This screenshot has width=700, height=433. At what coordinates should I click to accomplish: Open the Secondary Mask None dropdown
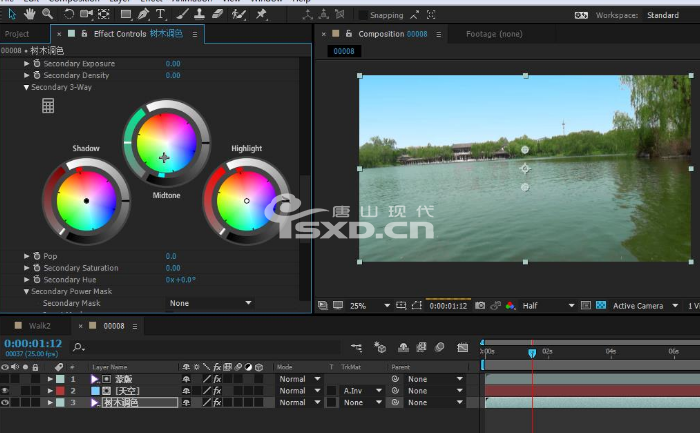tap(210, 303)
